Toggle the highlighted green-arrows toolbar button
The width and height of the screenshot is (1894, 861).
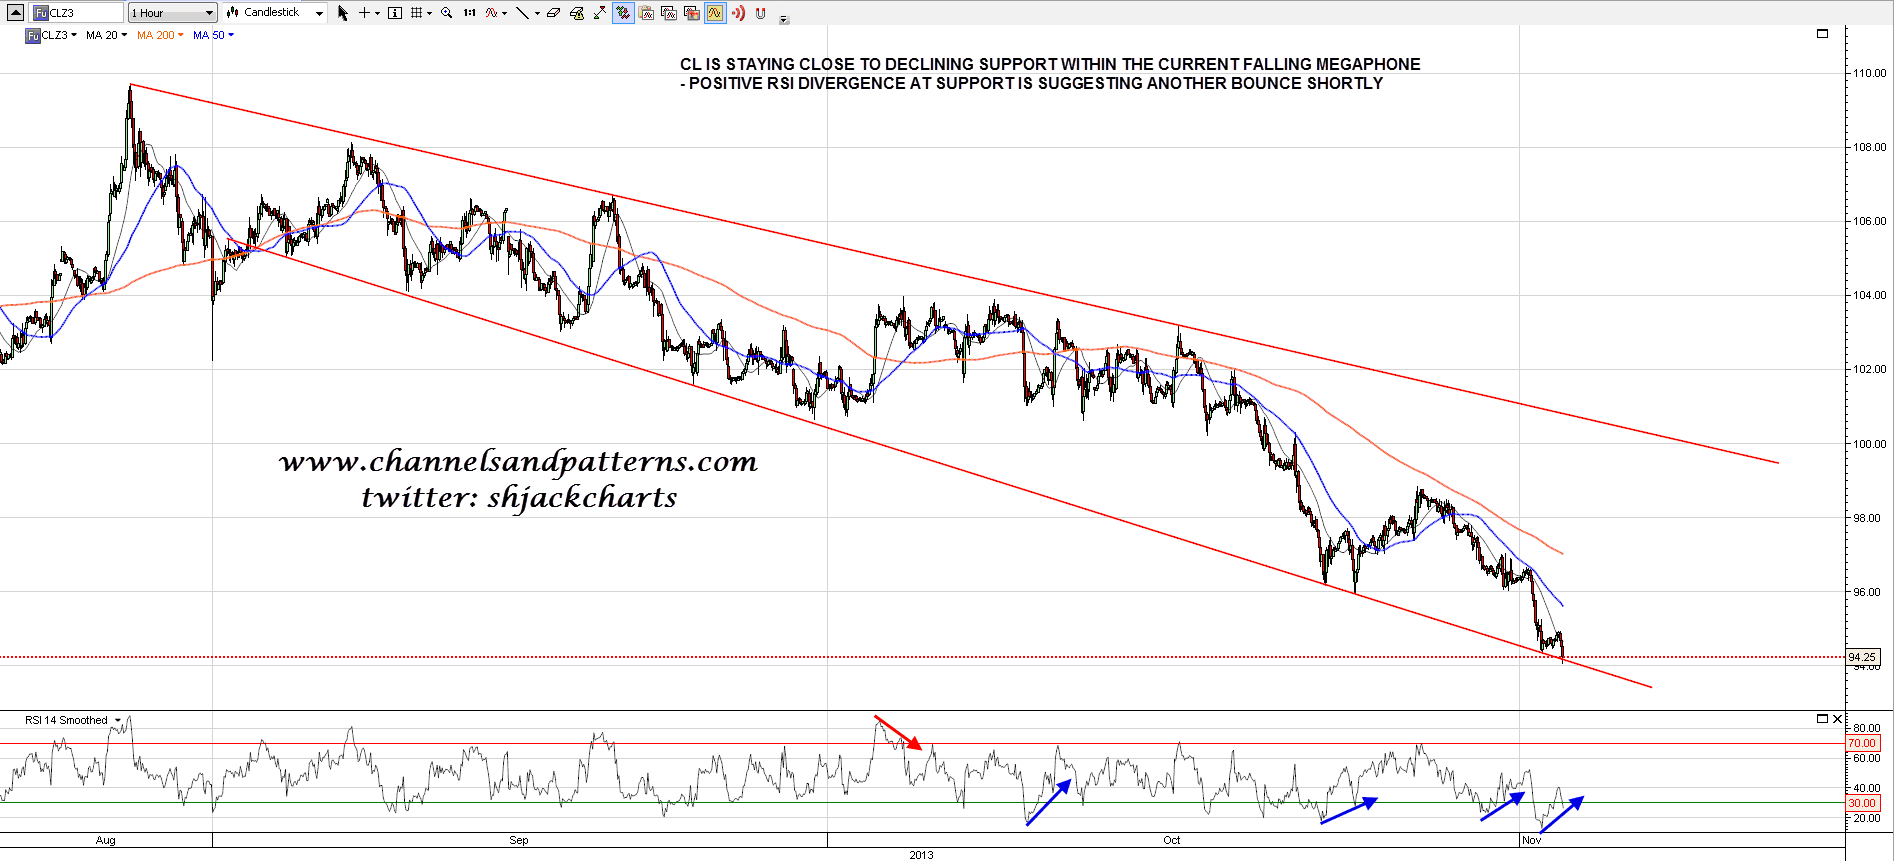(x=623, y=13)
